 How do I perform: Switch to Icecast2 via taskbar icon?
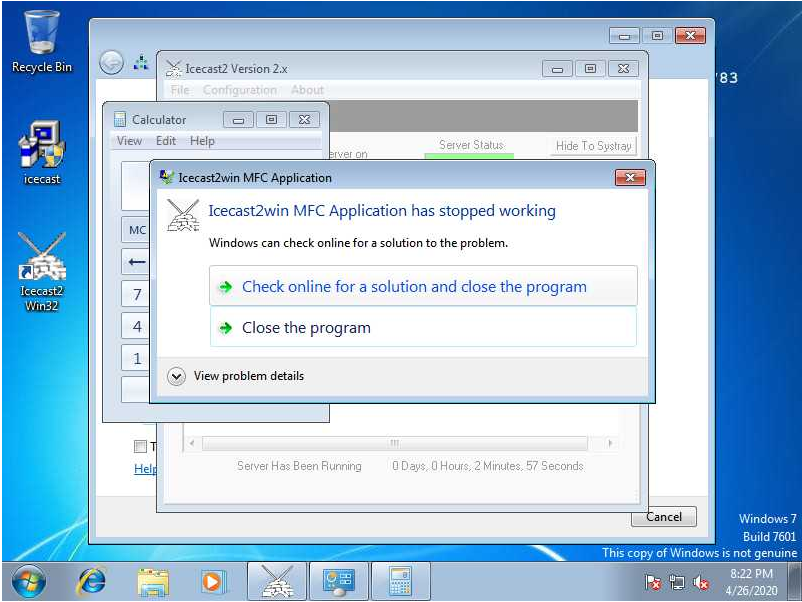point(277,581)
